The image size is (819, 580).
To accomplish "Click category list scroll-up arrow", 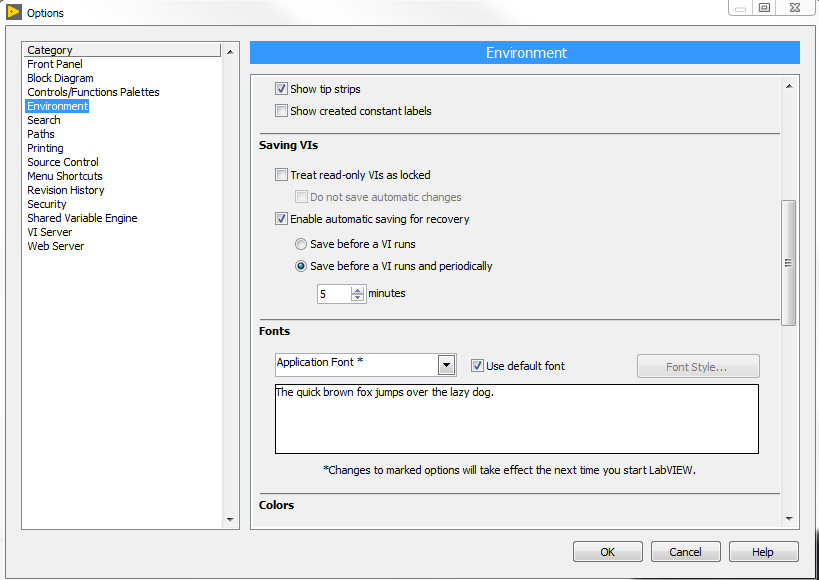I will click(230, 52).
